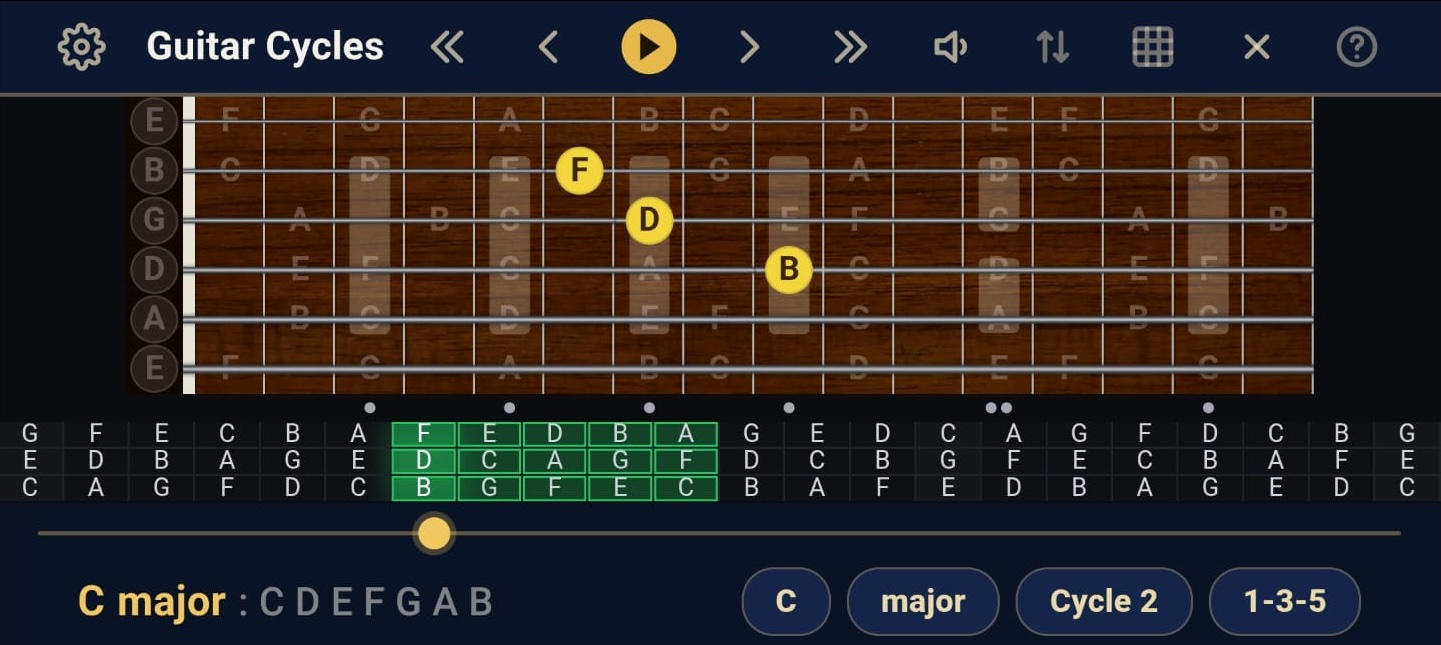Screen dimensions: 1441x645
Task: Select the high E string label
Action: tap(154, 121)
